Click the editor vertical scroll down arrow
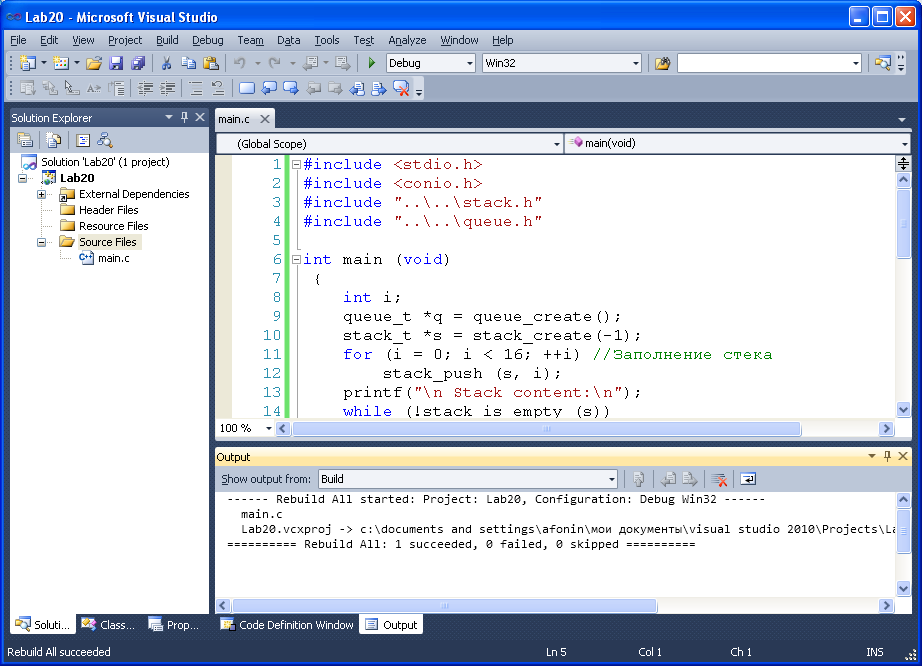922x666 pixels. (903, 409)
